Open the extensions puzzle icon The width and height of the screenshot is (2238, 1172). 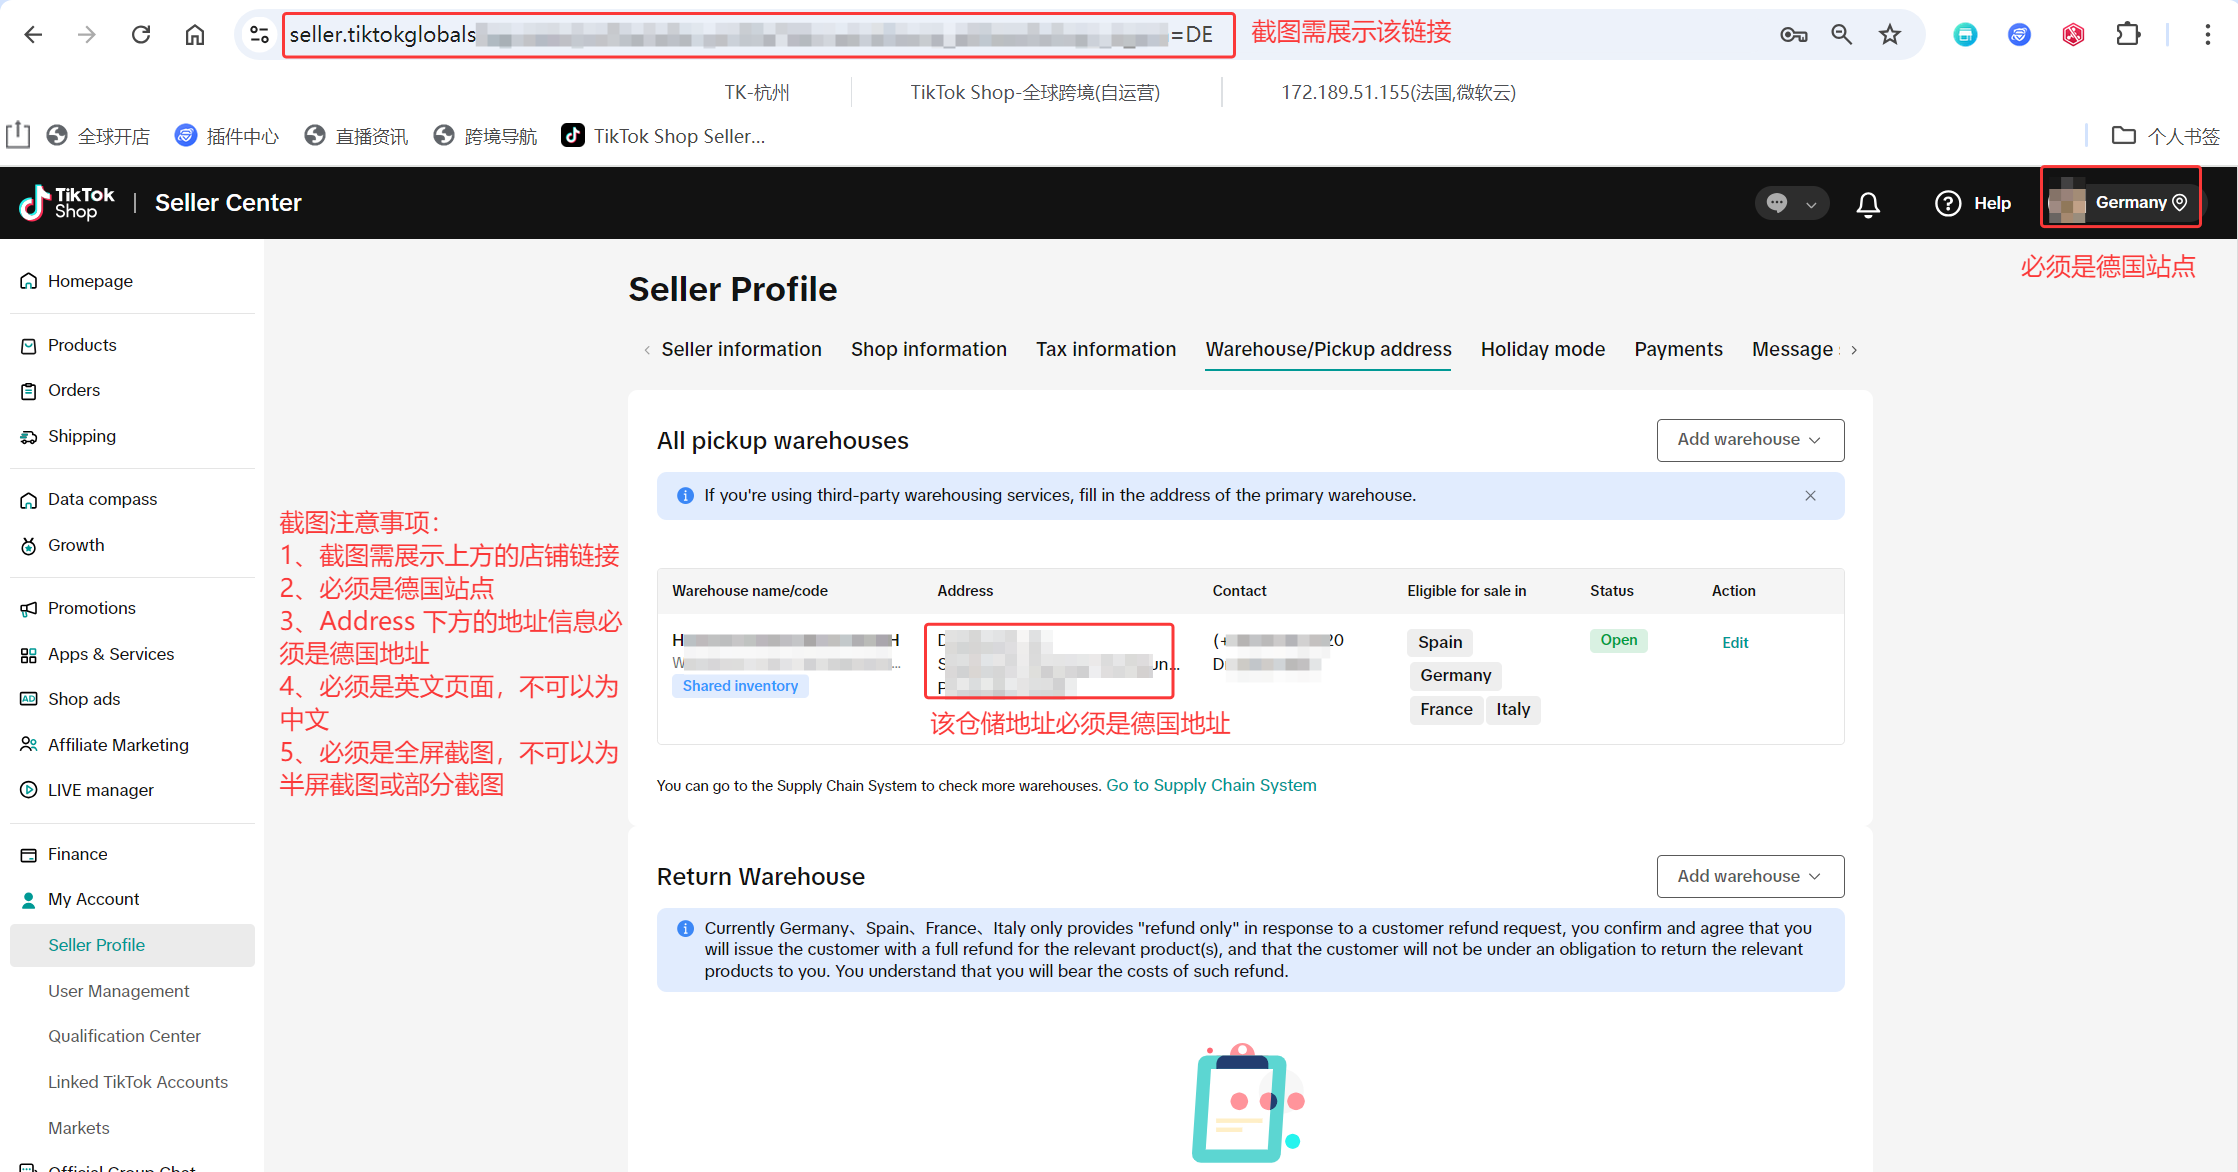pos(2128,35)
